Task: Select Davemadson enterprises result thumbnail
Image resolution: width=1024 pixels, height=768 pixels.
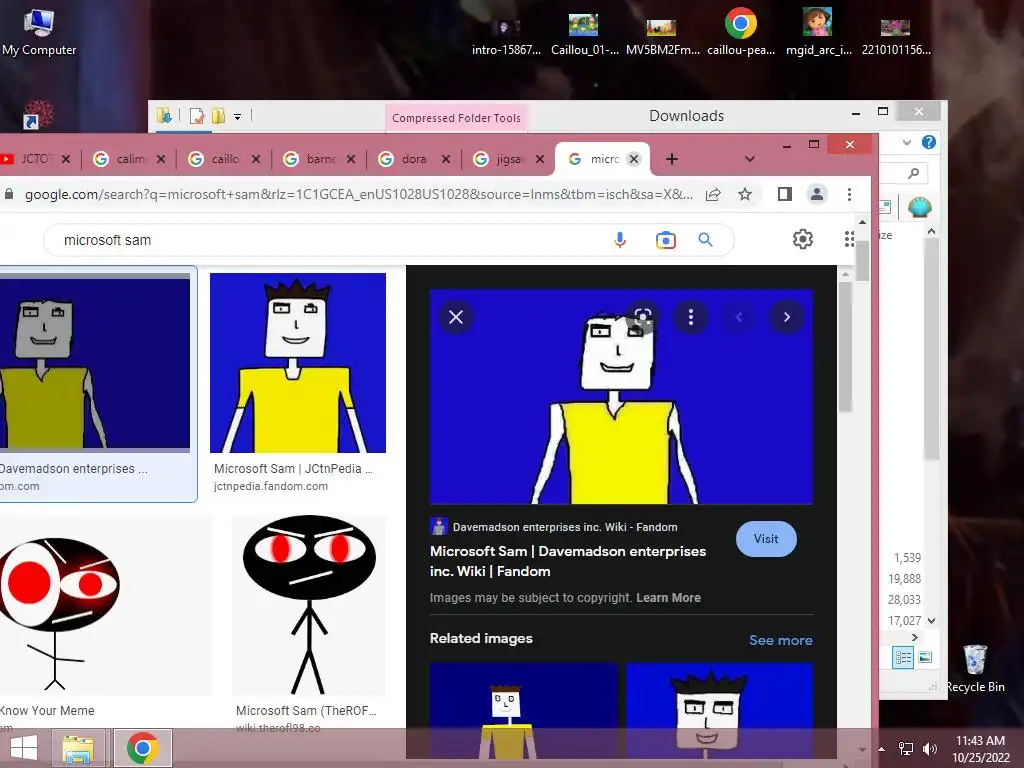Action: 95,362
